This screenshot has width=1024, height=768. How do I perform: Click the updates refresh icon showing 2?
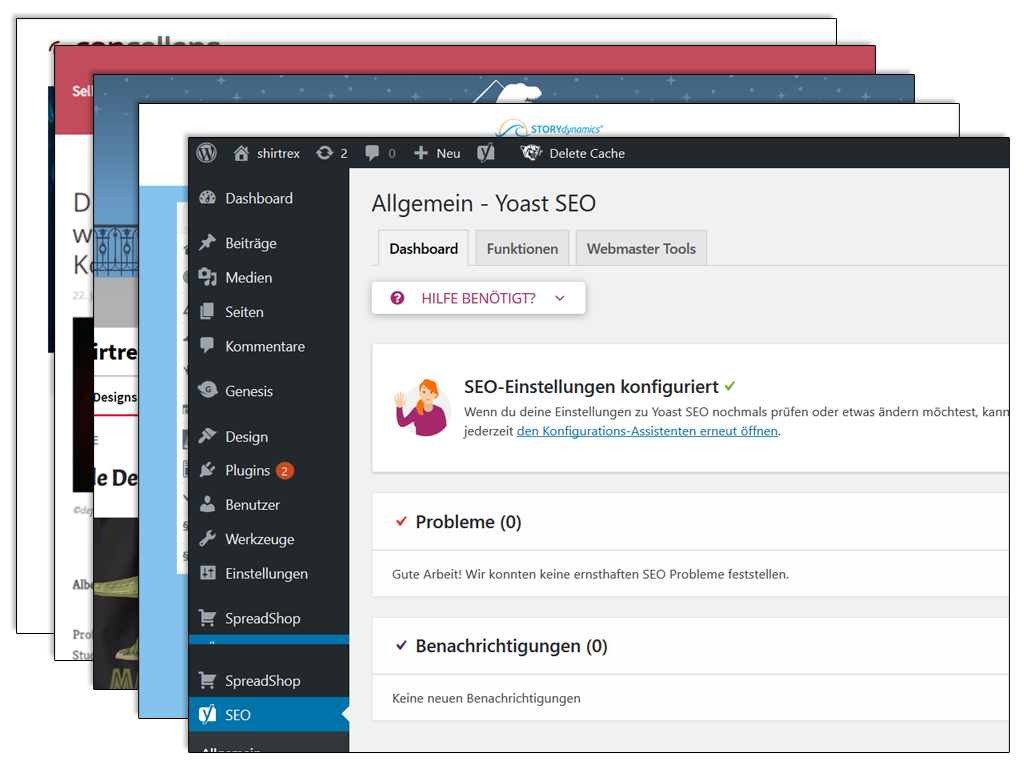pyautogui.click(x=325, y=153)
